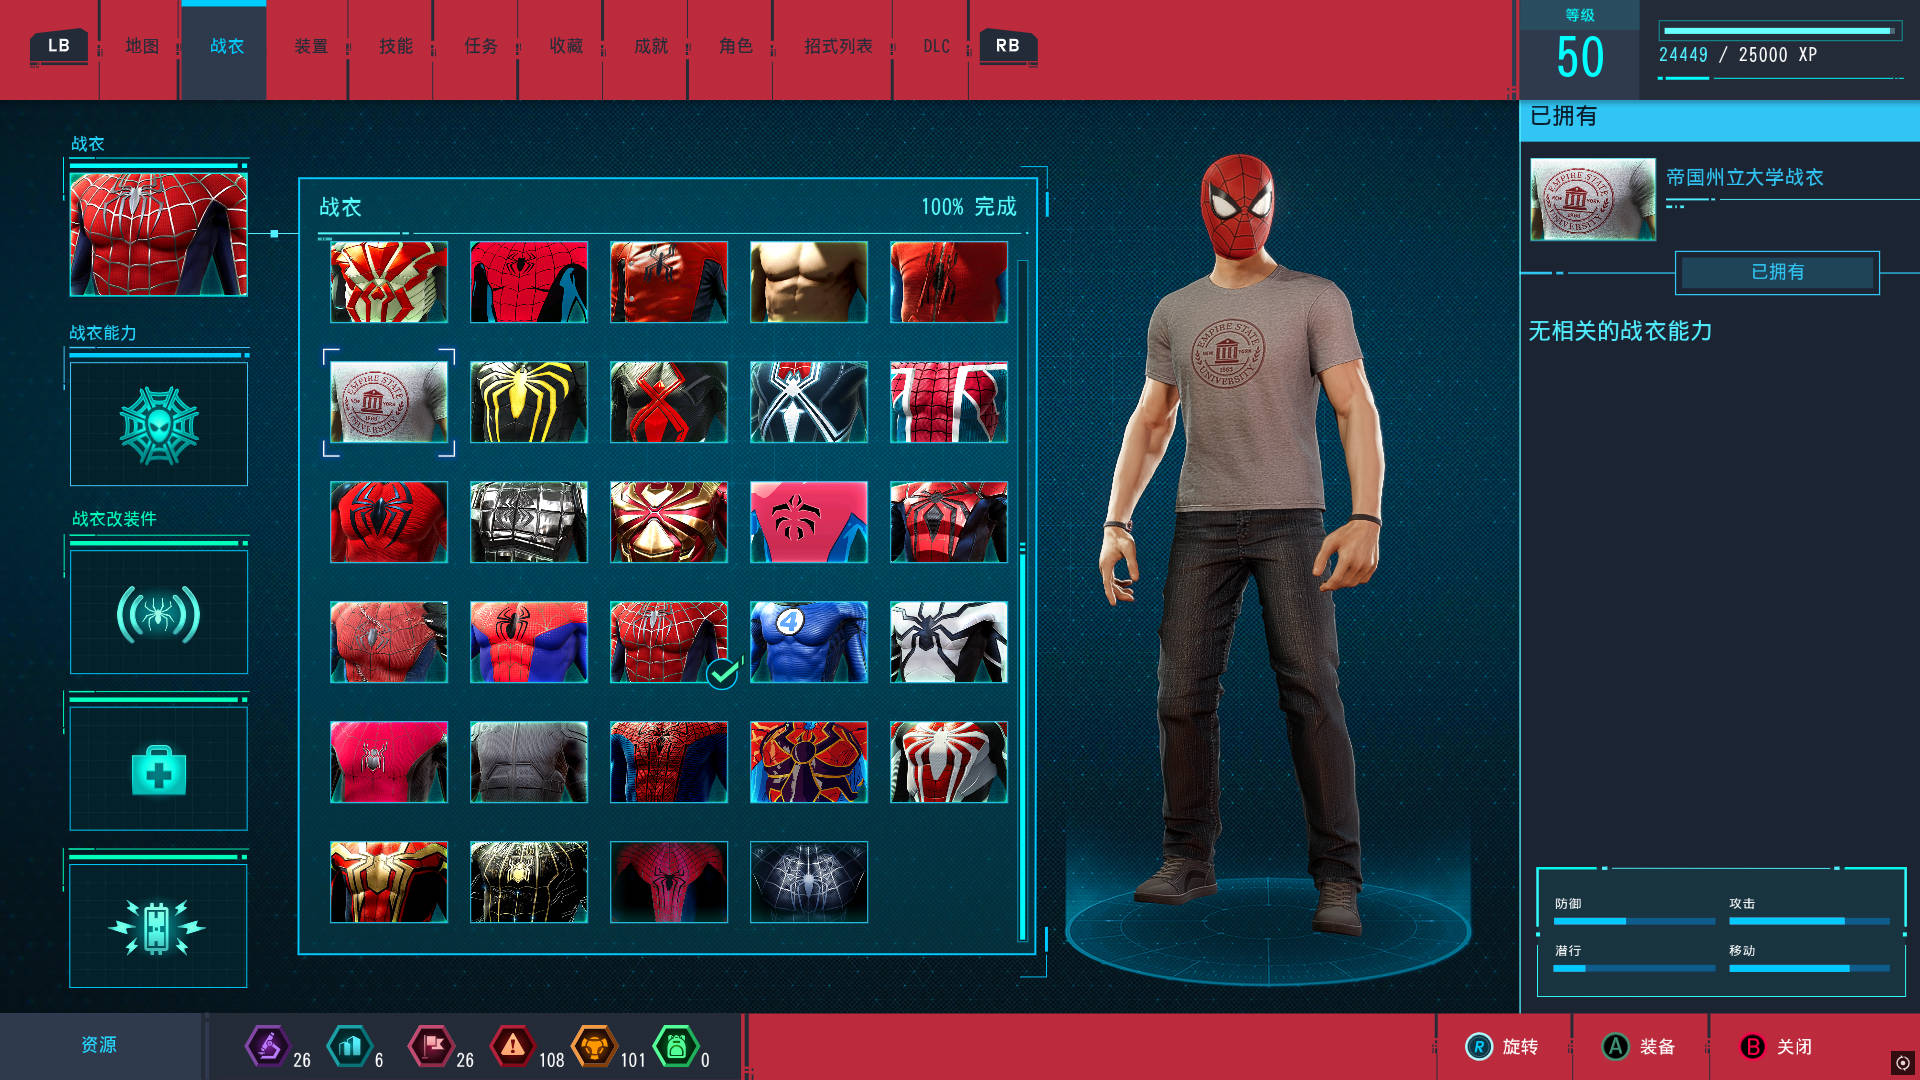Click the LB shoulder button icon

coord(59,46)
